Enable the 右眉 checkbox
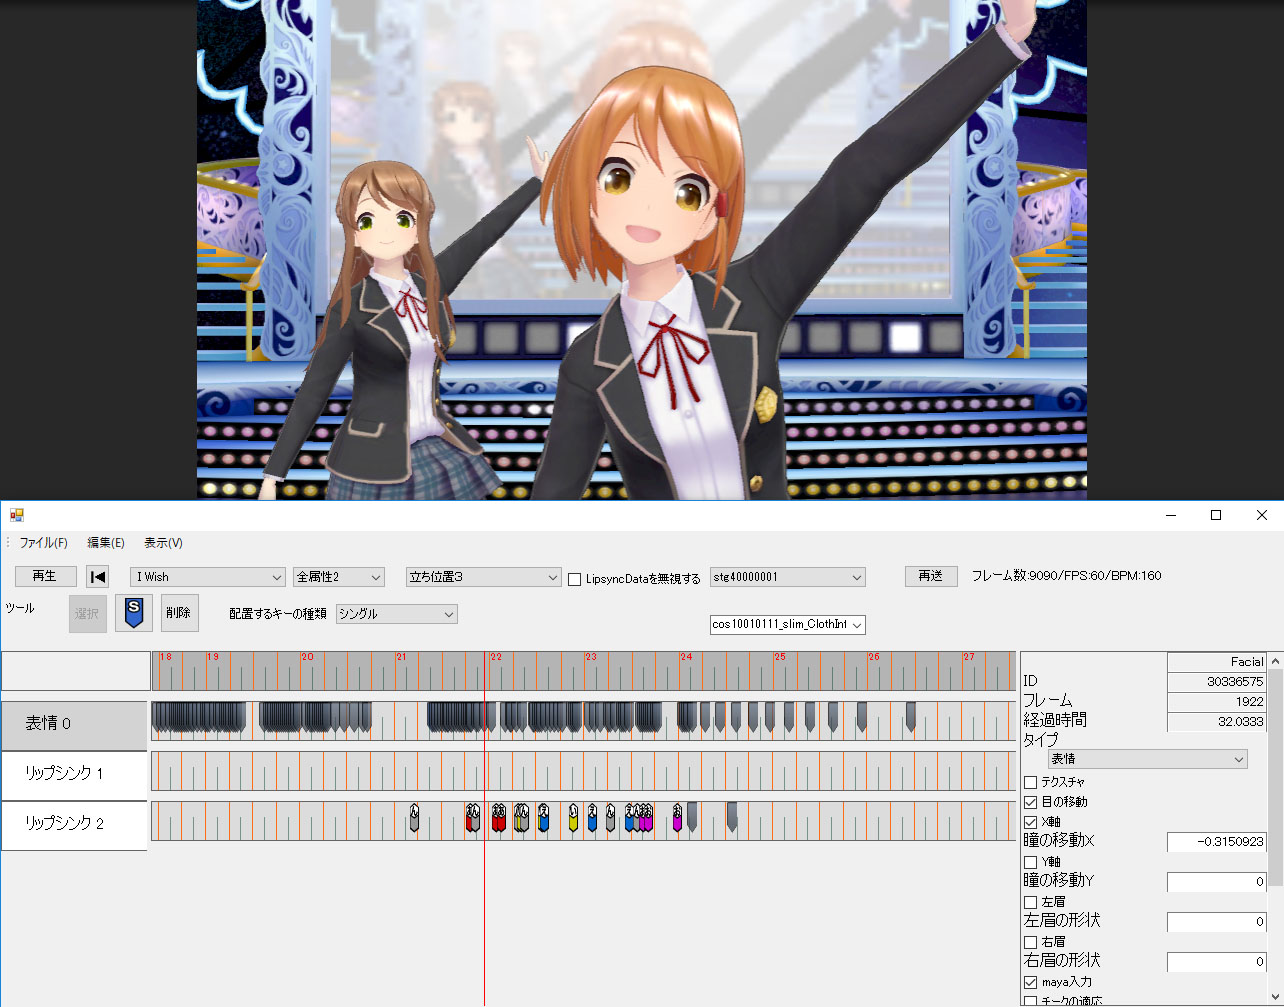Screen dimensions: 1284x1007 click(x=1030, y=942)
